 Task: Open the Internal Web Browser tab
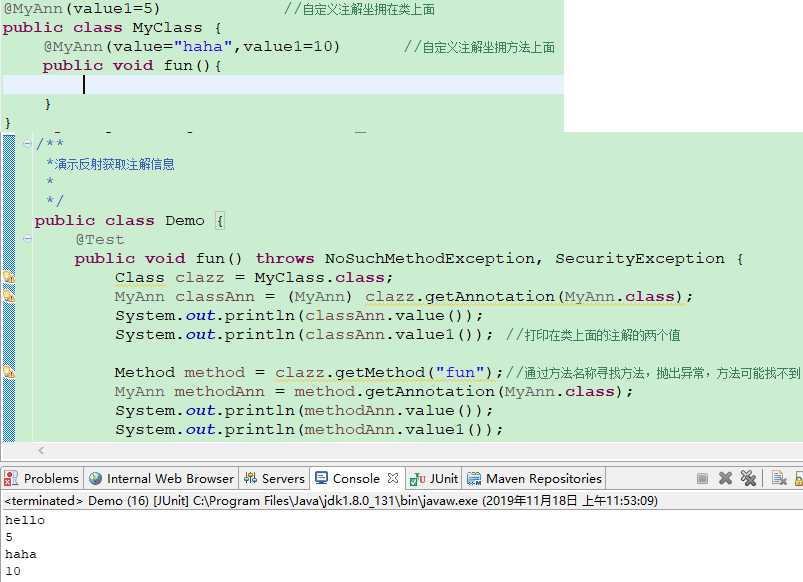[161, 479]
